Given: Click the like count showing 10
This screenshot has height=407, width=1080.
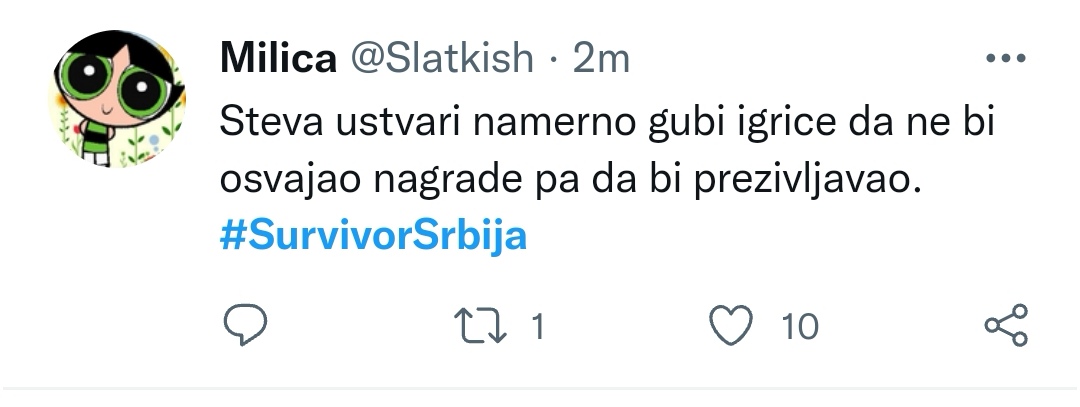Looking at the screenshot, I should (800, 326).
